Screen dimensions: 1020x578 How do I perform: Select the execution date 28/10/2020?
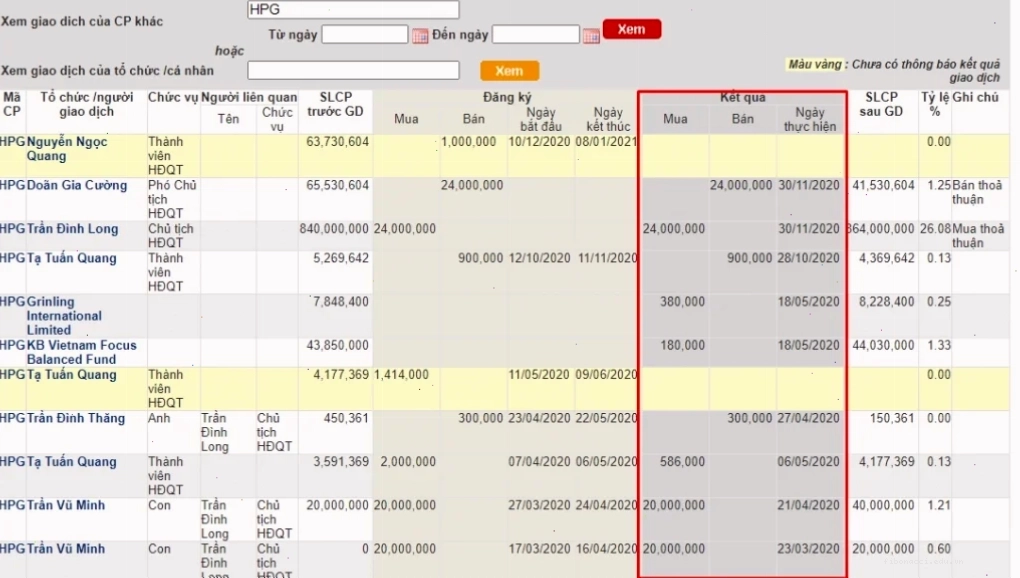(x=809, y=258)
